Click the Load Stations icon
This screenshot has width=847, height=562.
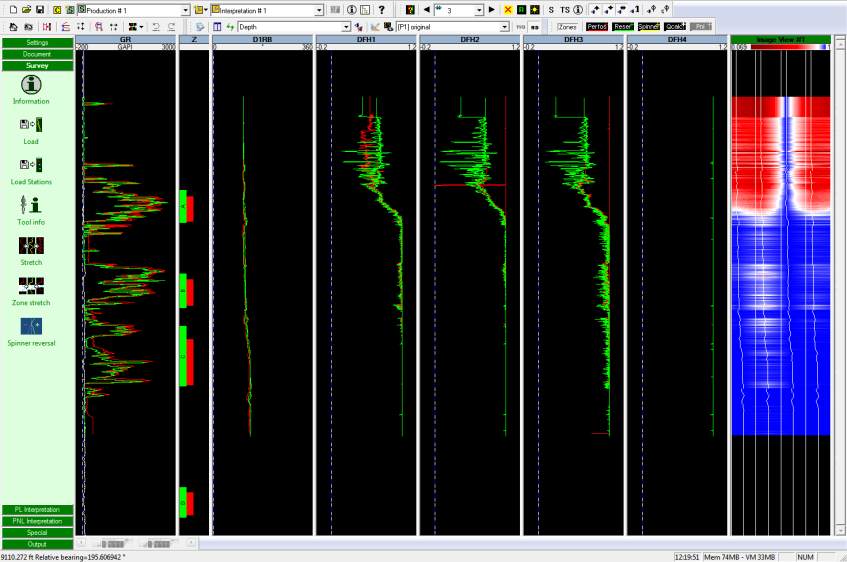(31, 165)
